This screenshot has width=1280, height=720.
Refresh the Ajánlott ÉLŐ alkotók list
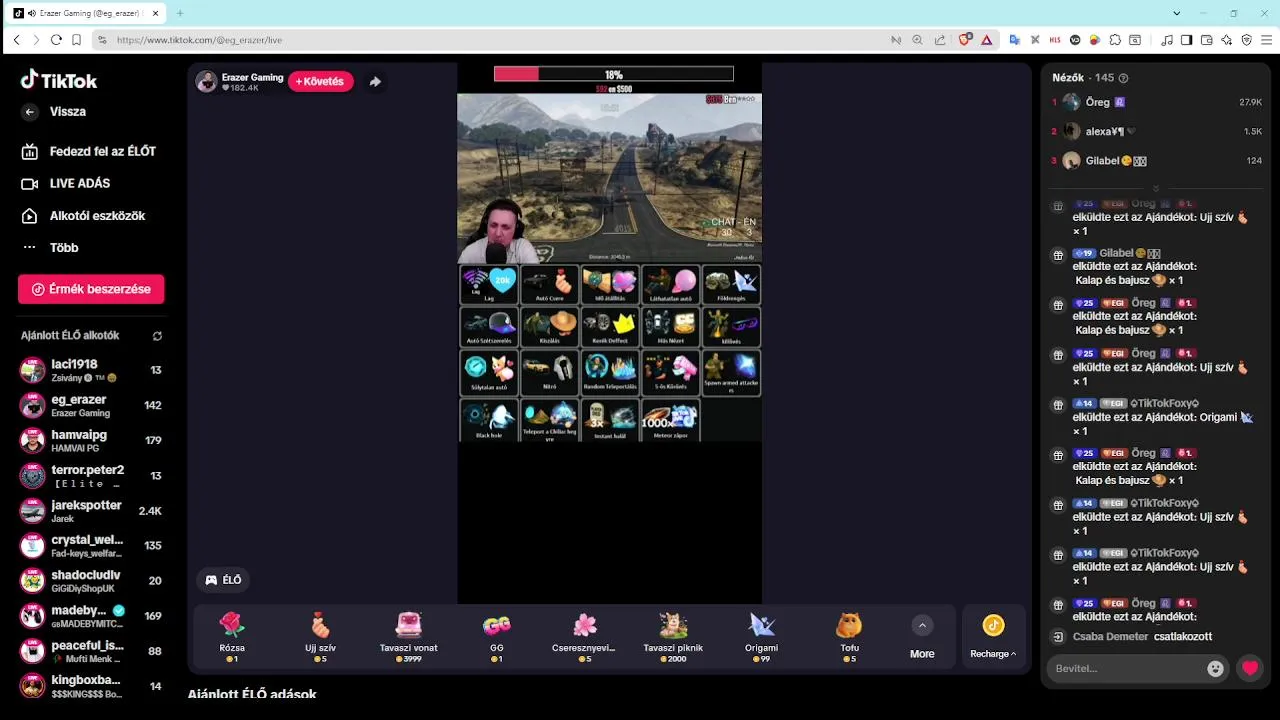click(x=157, y=336)
